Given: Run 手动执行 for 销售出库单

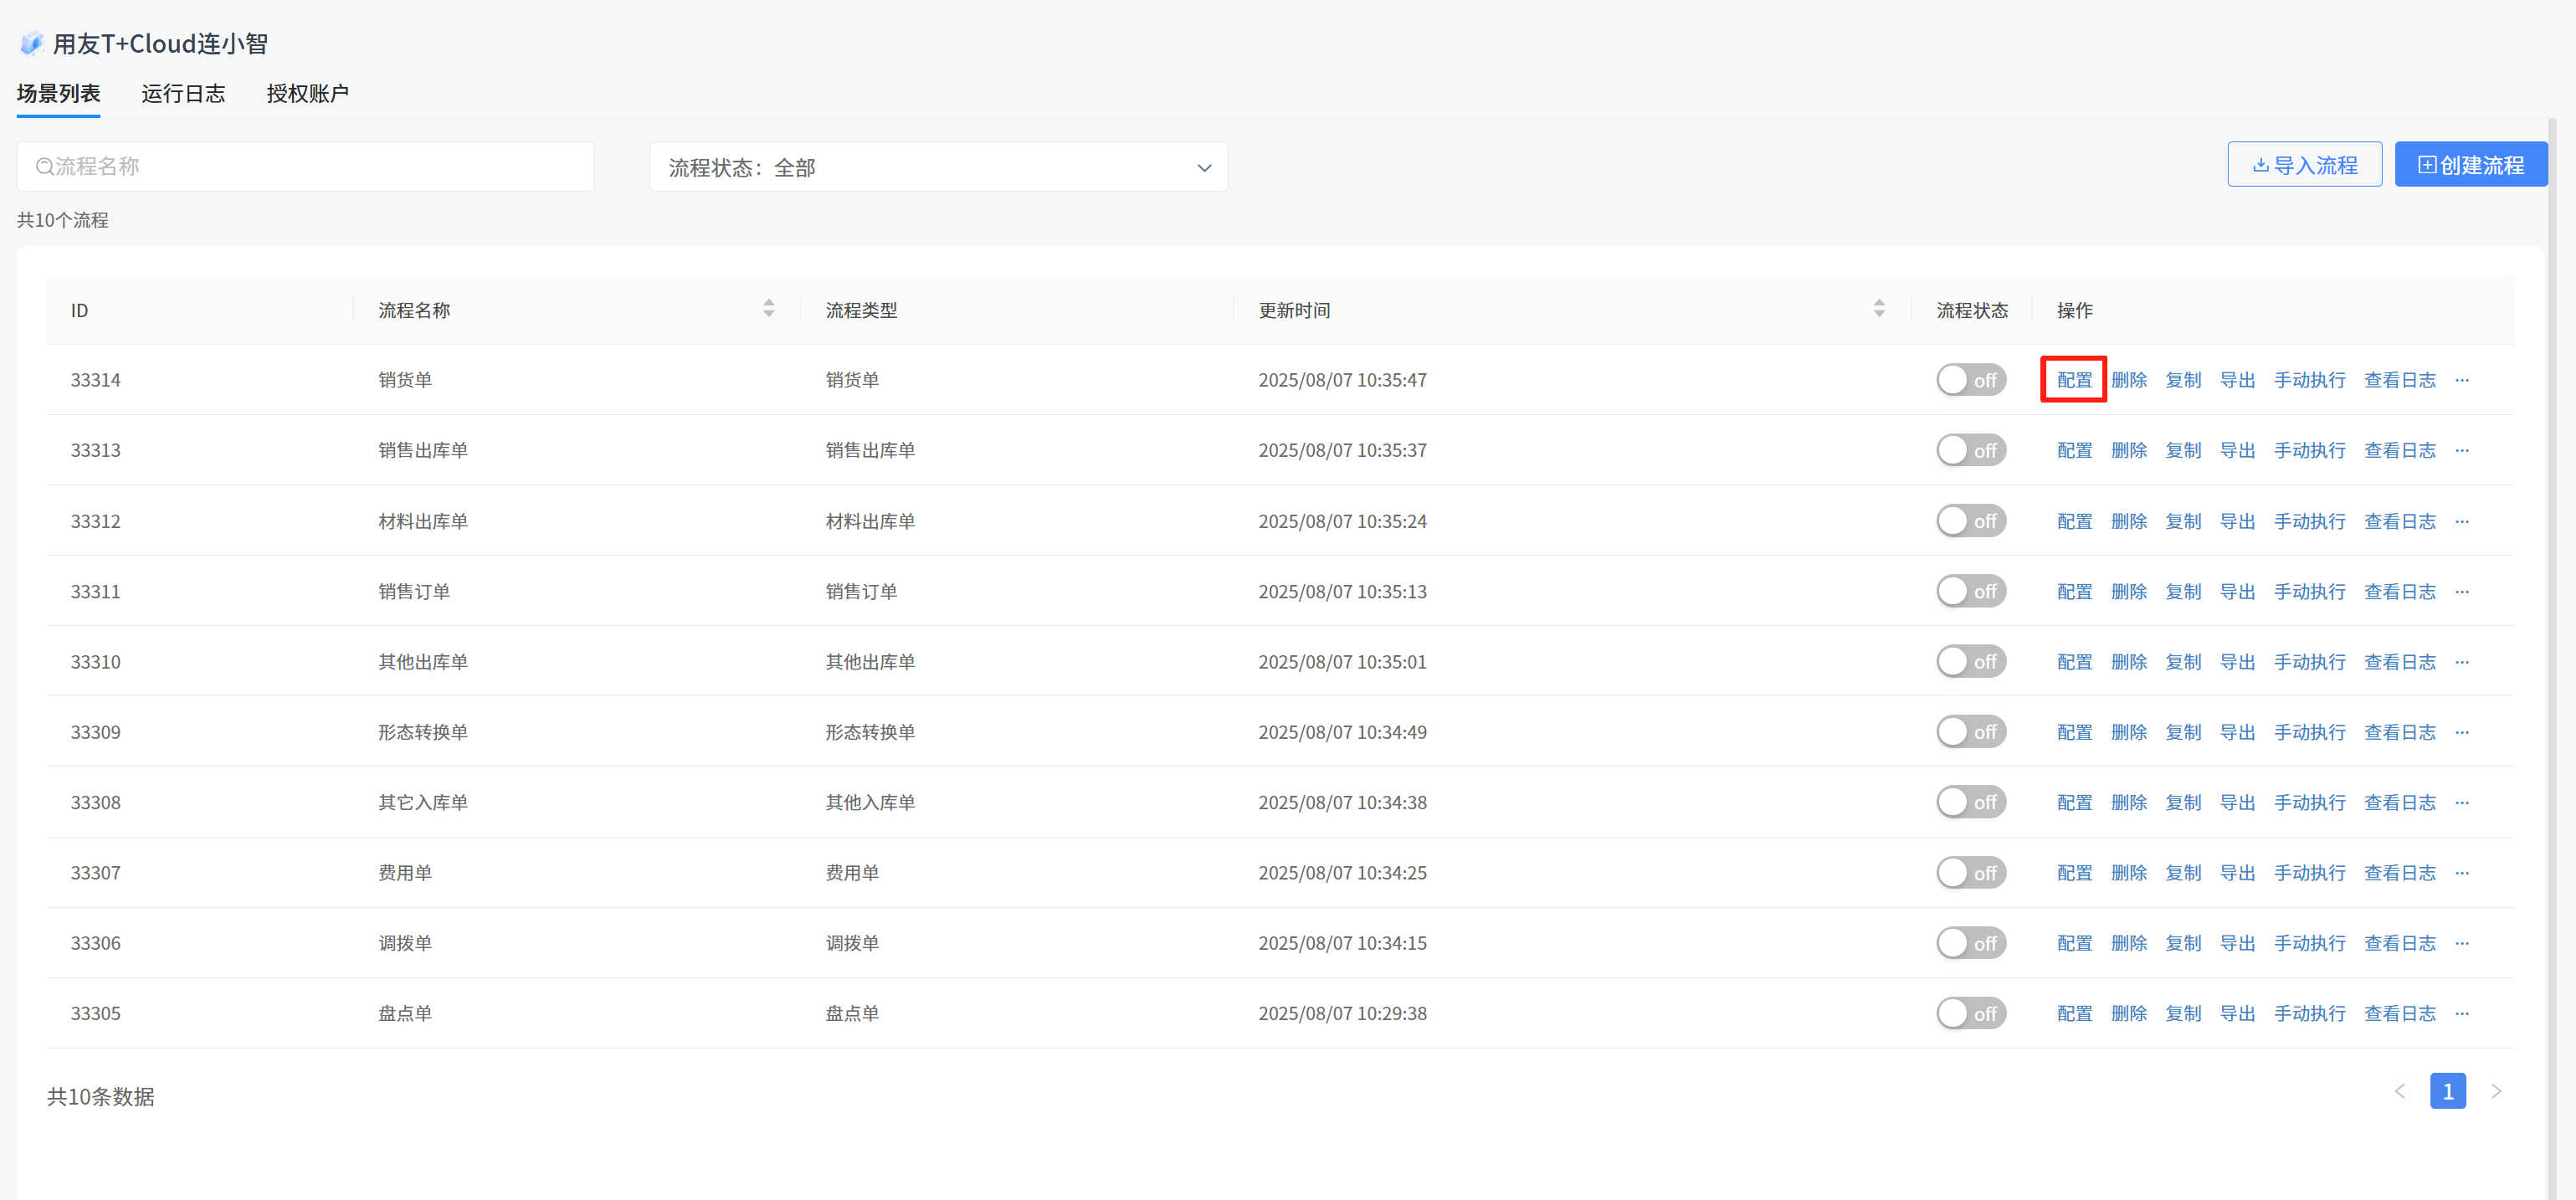Looking at the screenshot, I should tap(2309, 450).
